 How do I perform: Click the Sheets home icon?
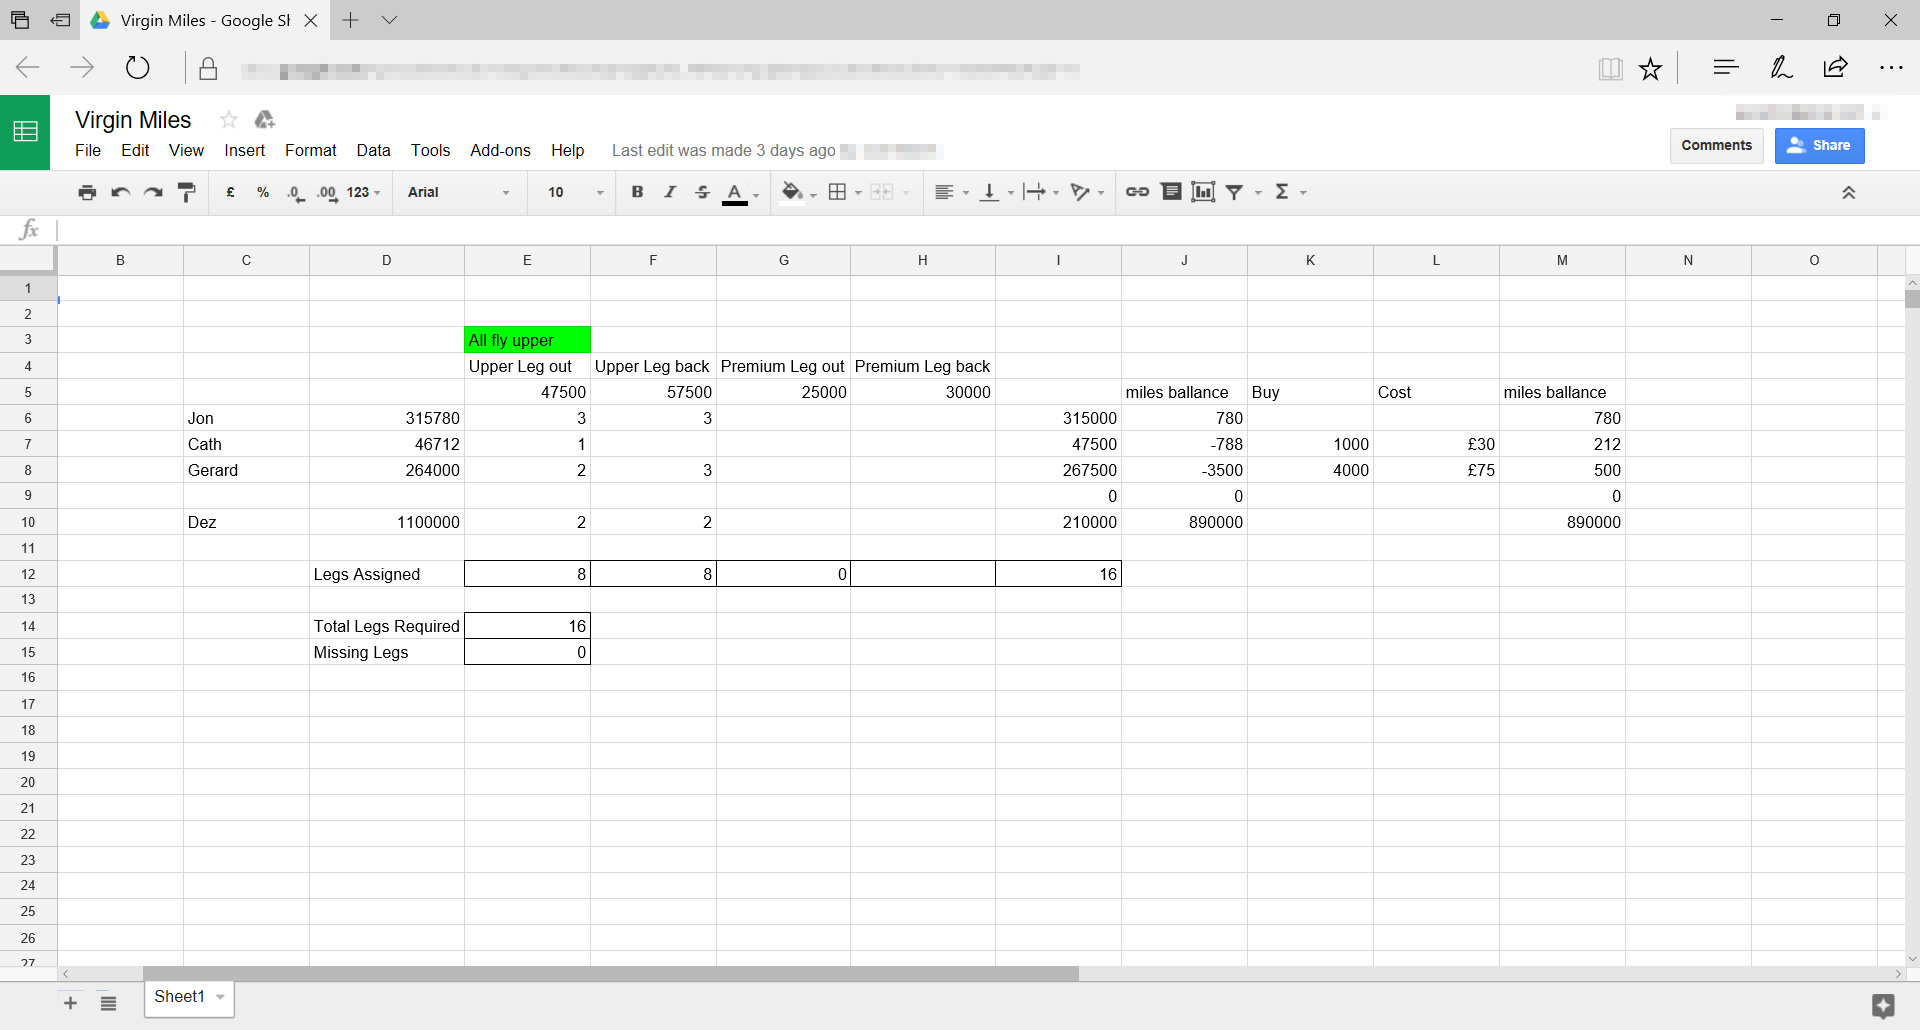[x=25, y=132]
